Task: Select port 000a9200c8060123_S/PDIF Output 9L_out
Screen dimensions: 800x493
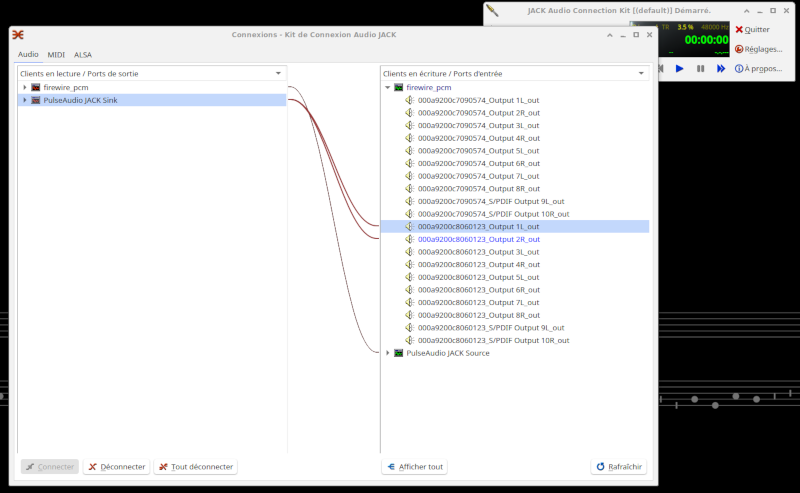Action: (x=491, y=328)
